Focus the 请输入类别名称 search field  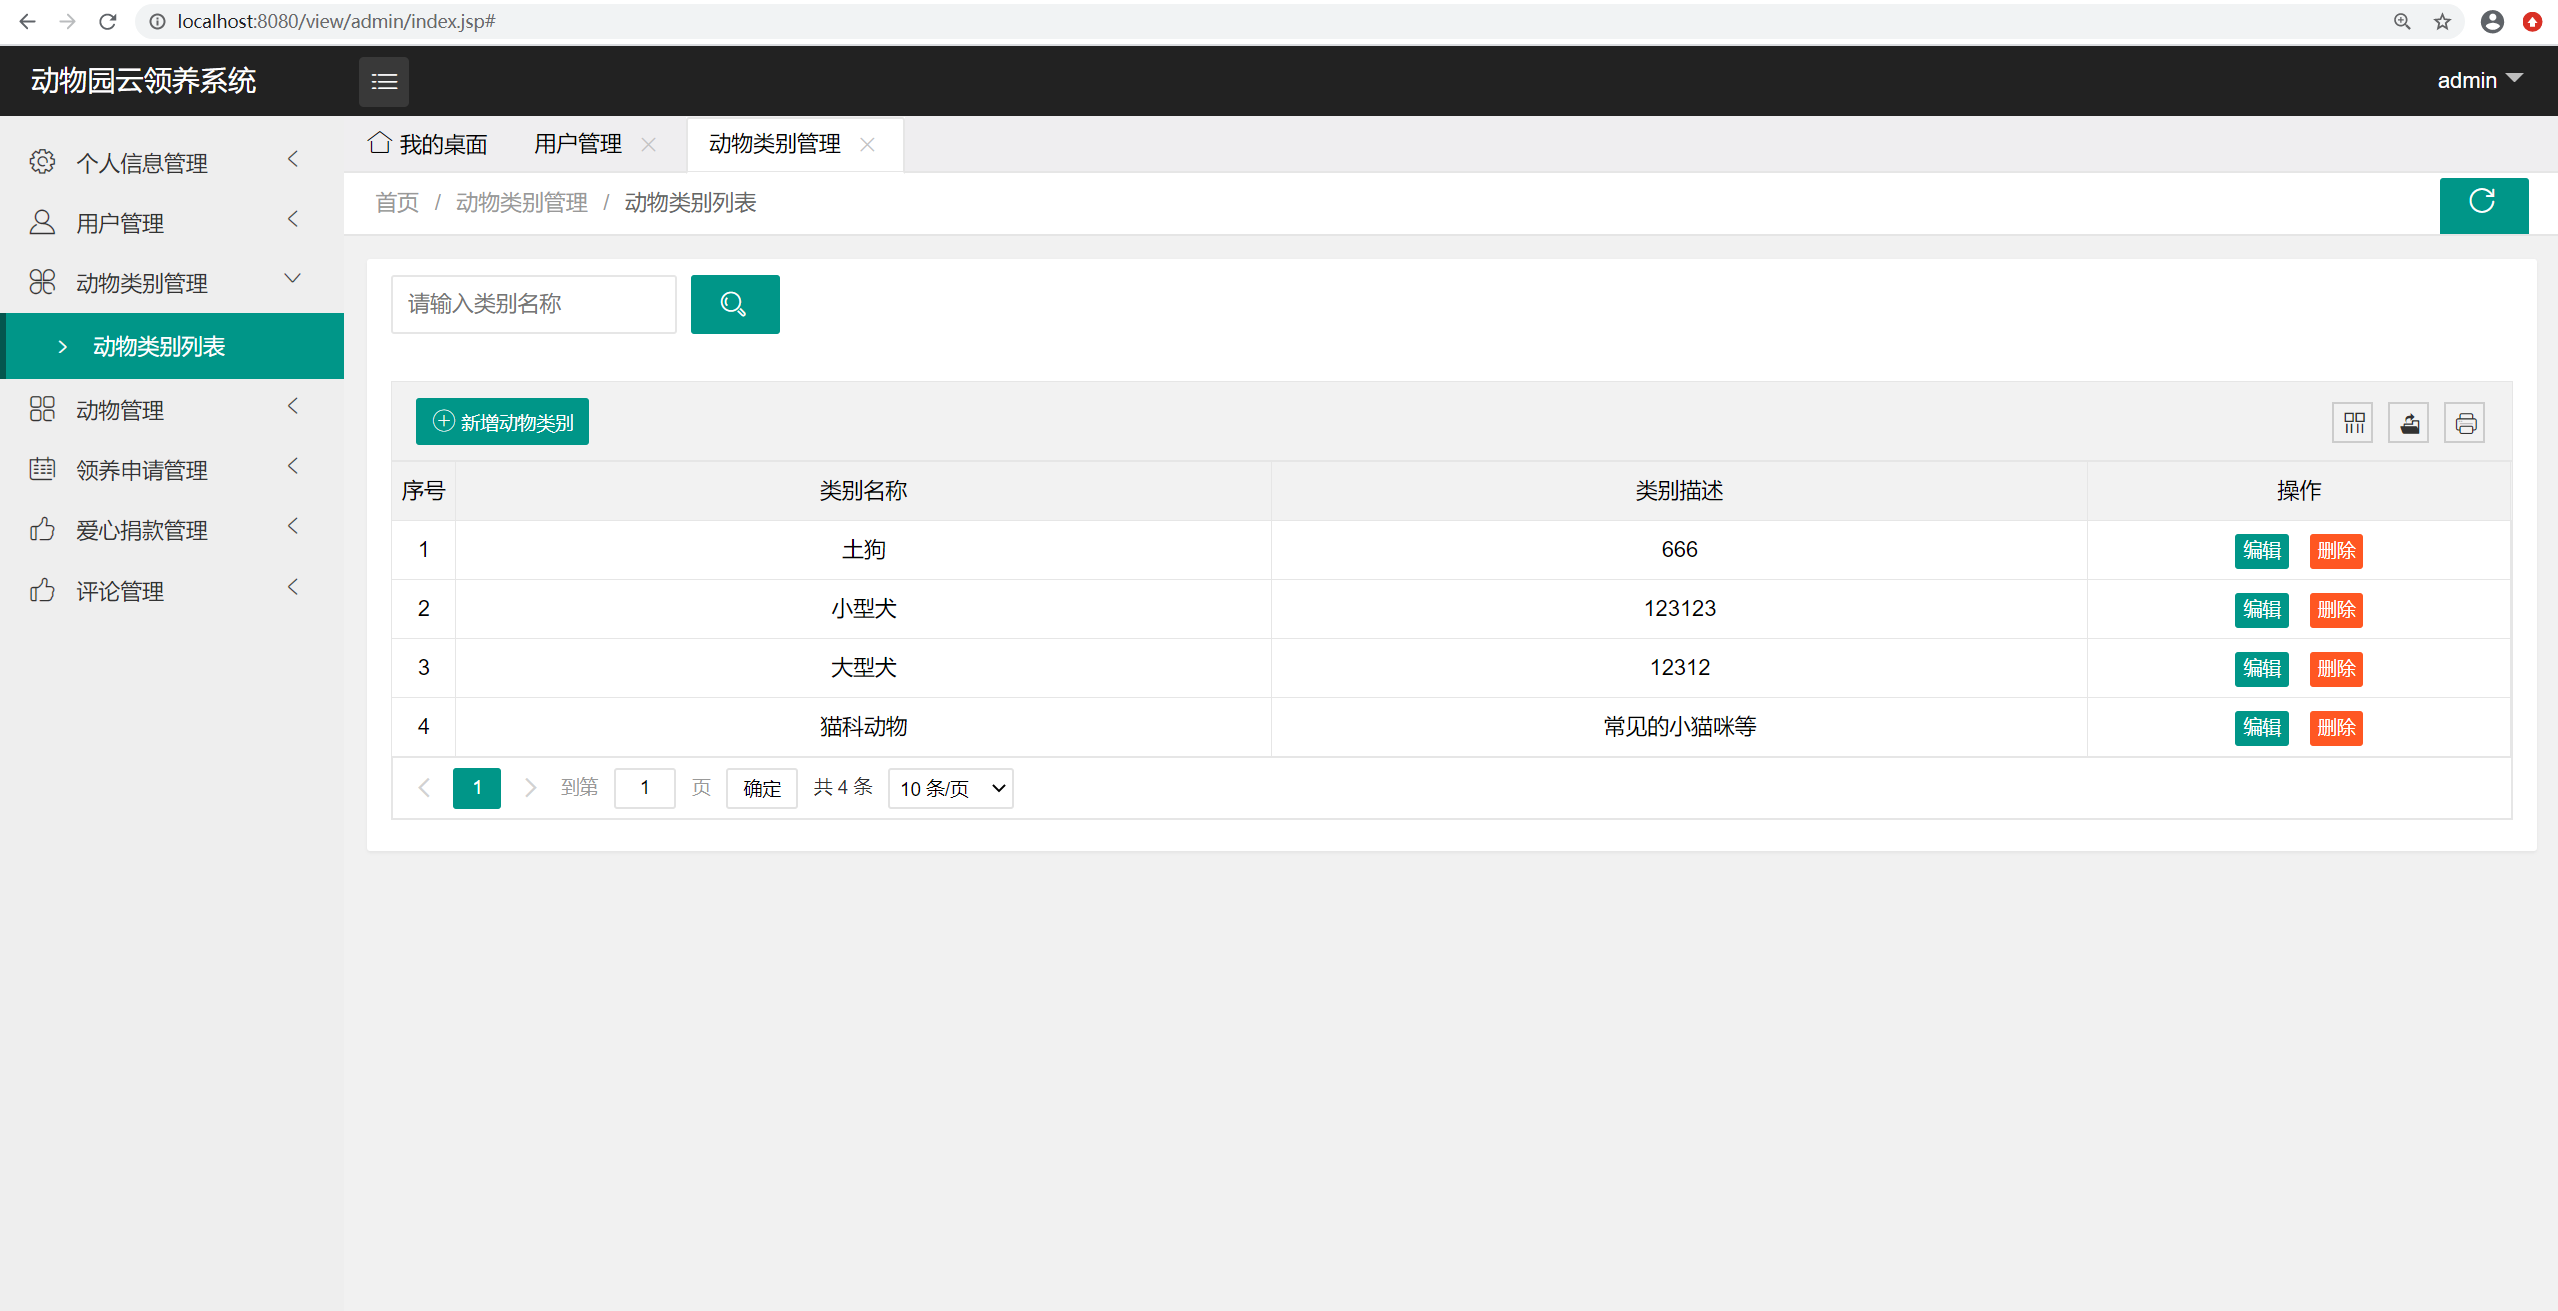(x=533, y=304)
